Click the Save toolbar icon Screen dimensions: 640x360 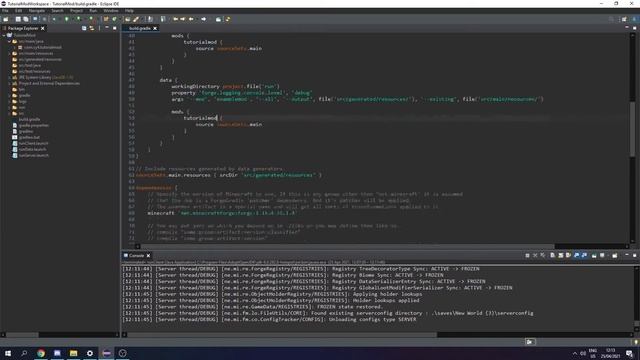[x=18, y=19]
